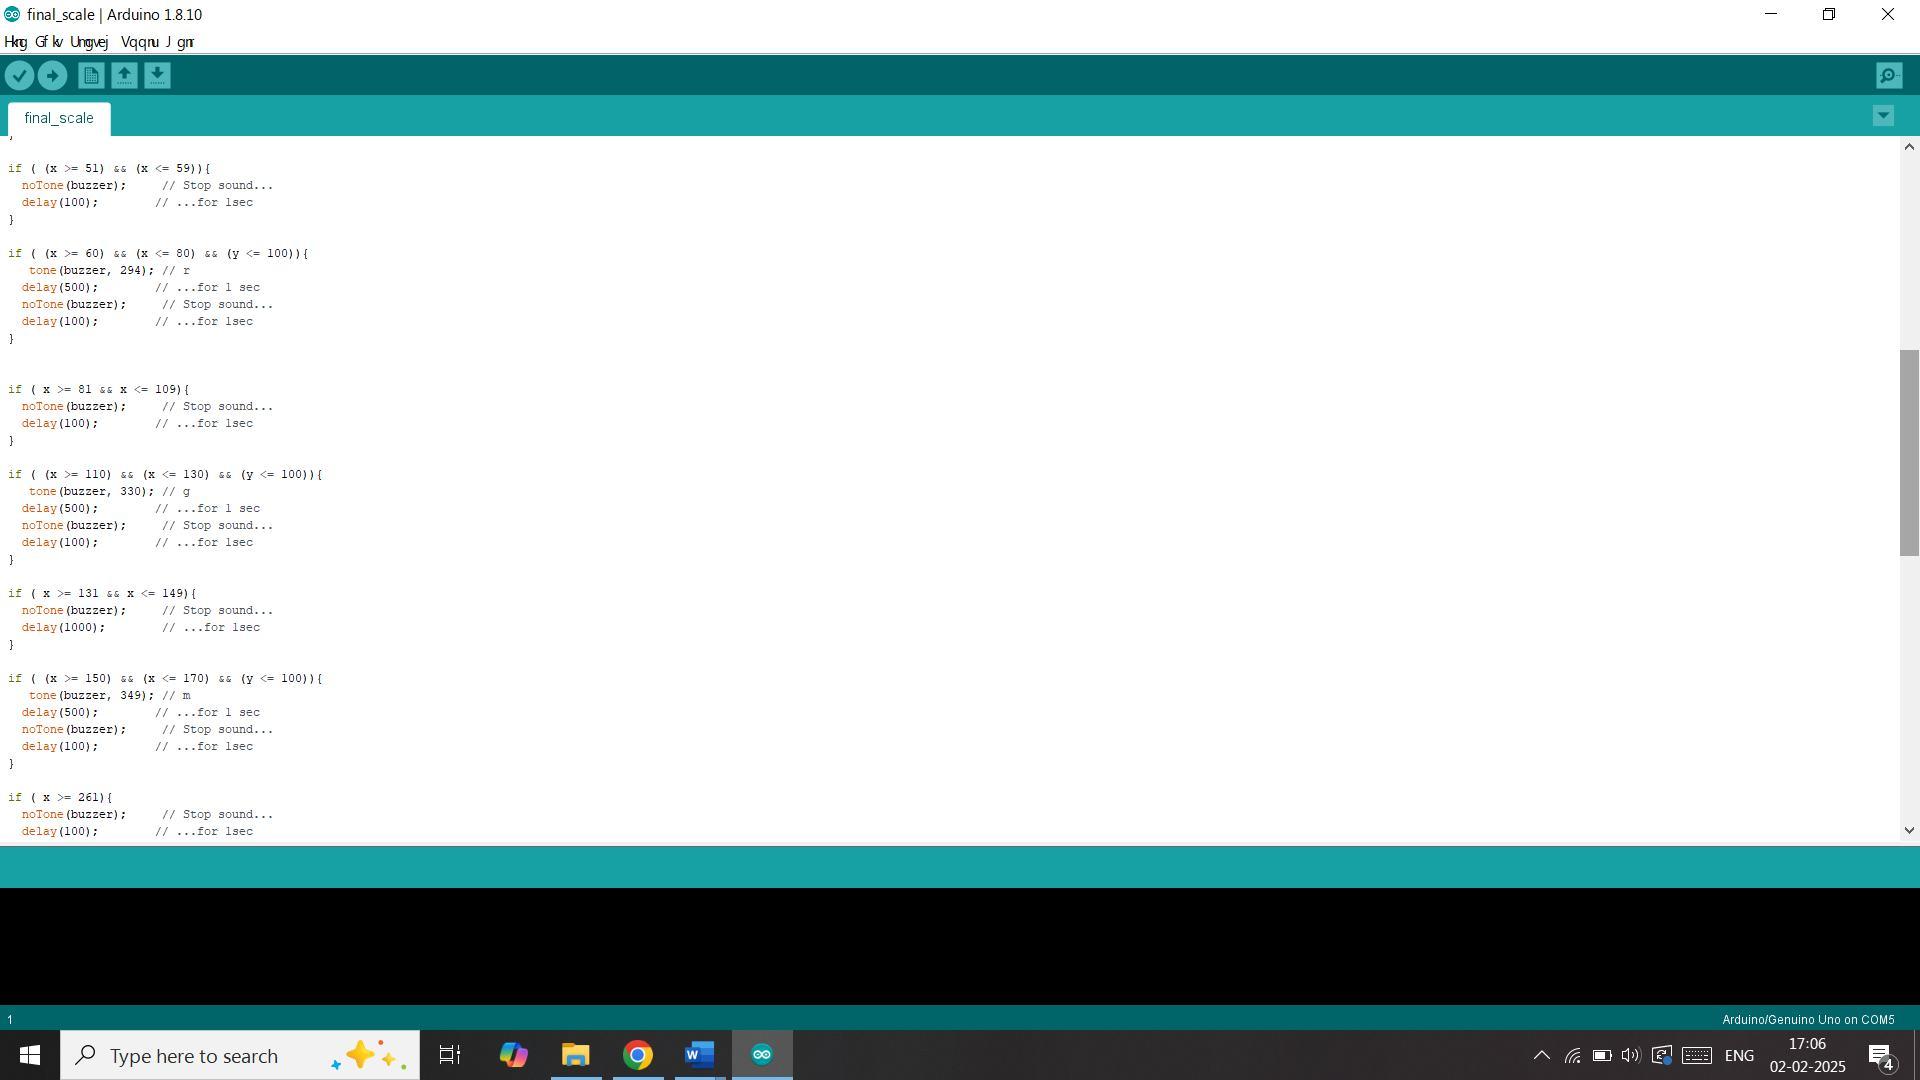Viewport: 1920px width, 1080px height.
Task: Click the Verify checkmark button
Action: (19, 76)
